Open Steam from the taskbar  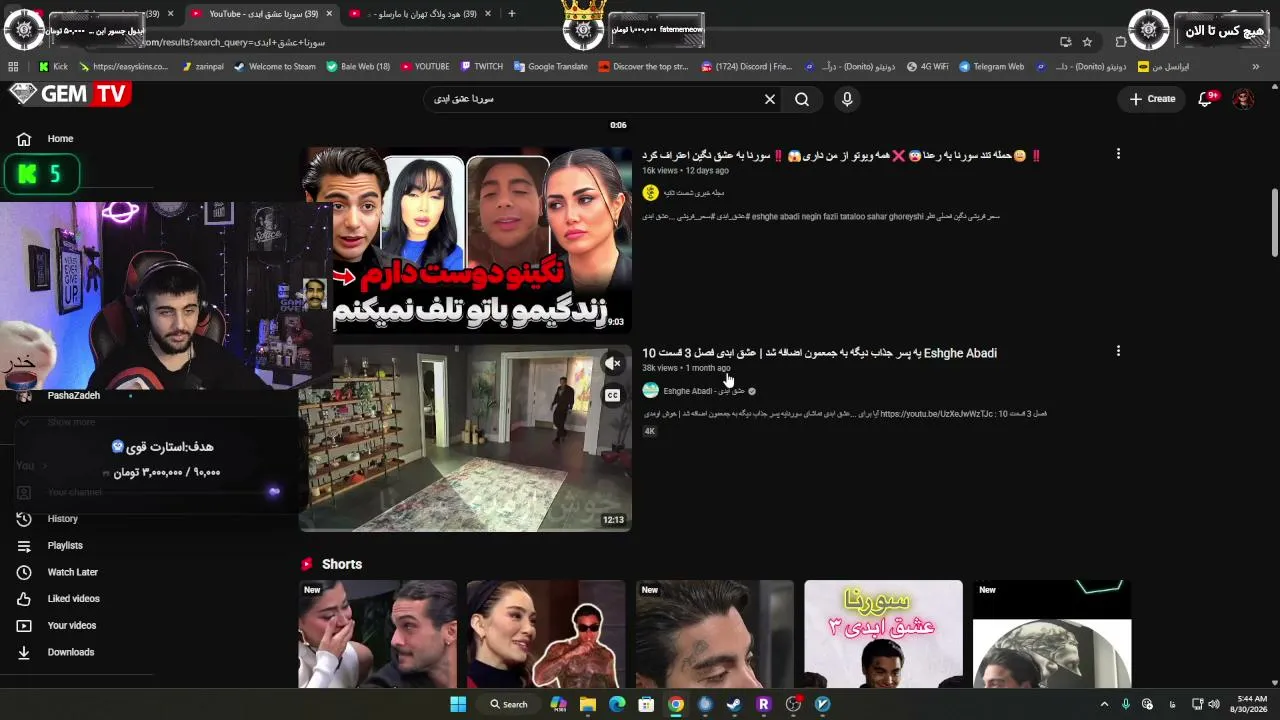point(734,704)
